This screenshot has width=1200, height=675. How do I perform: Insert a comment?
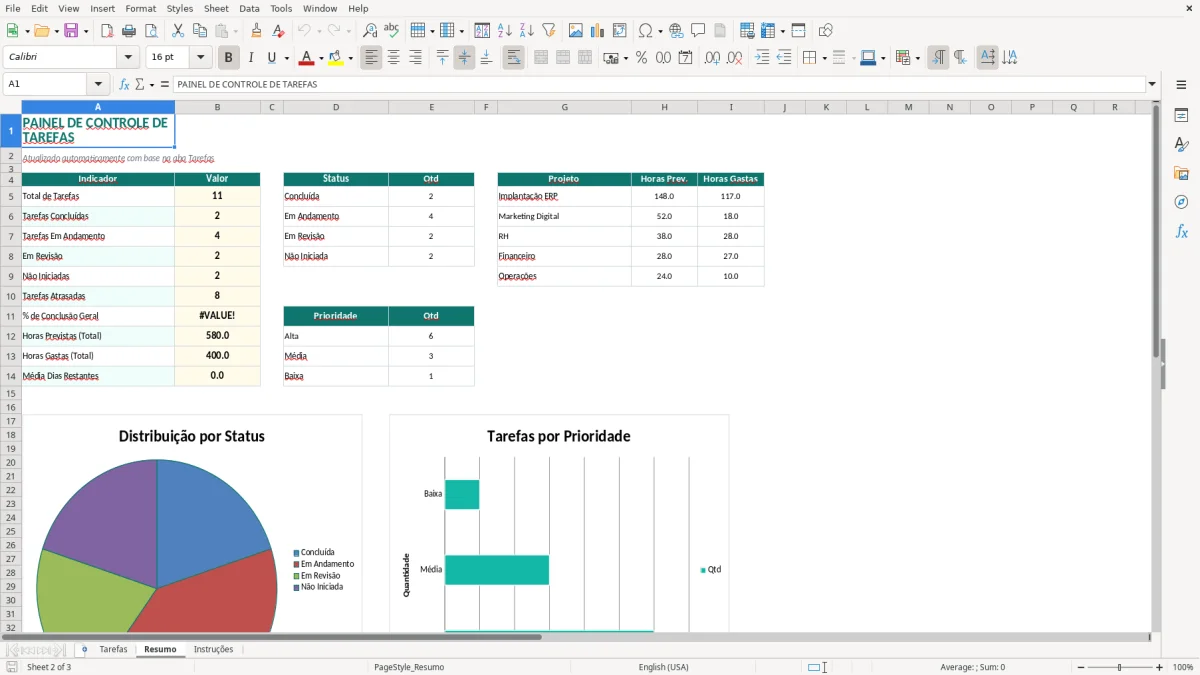[698, 31]
